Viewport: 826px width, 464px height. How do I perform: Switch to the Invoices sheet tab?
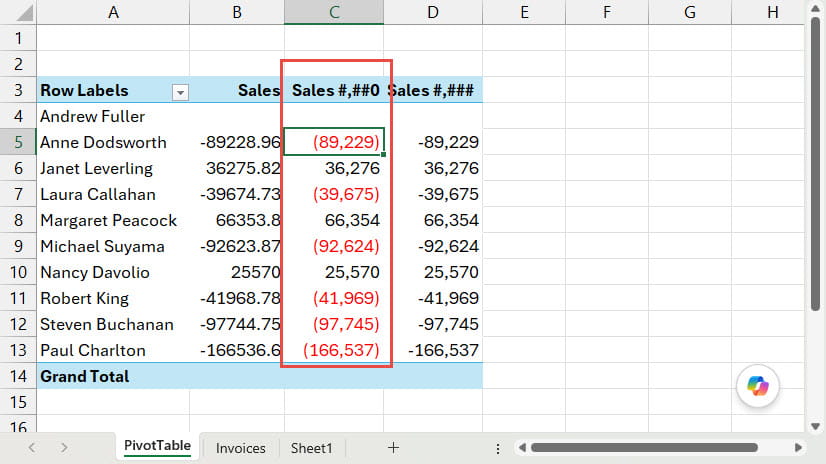[x=240, y=448]
